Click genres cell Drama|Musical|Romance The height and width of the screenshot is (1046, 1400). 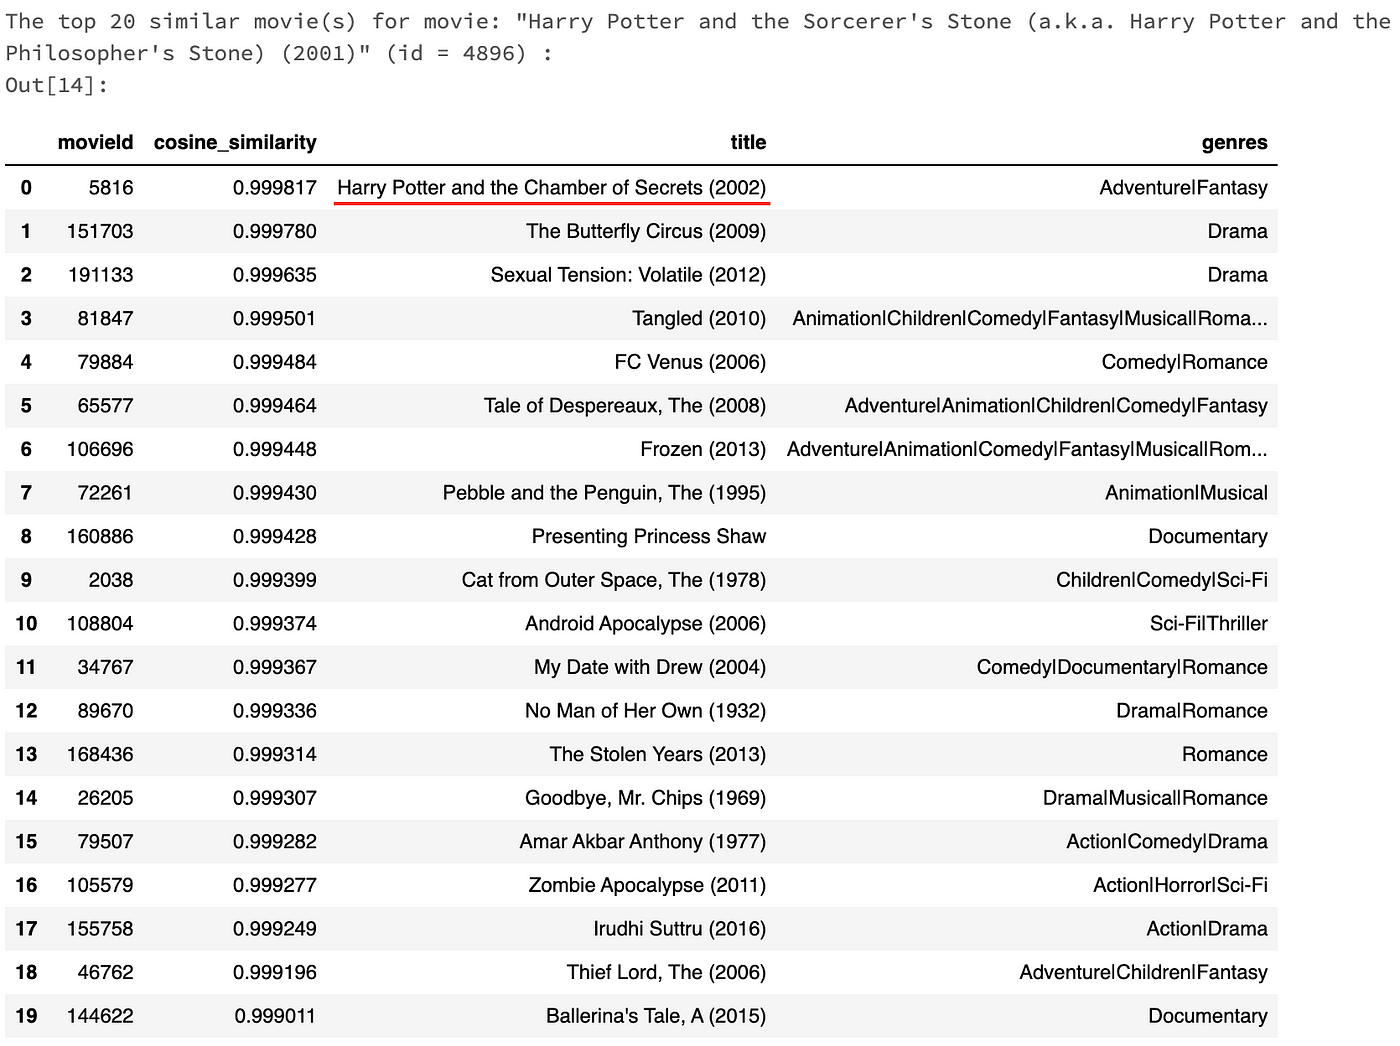click(1155, 798)
